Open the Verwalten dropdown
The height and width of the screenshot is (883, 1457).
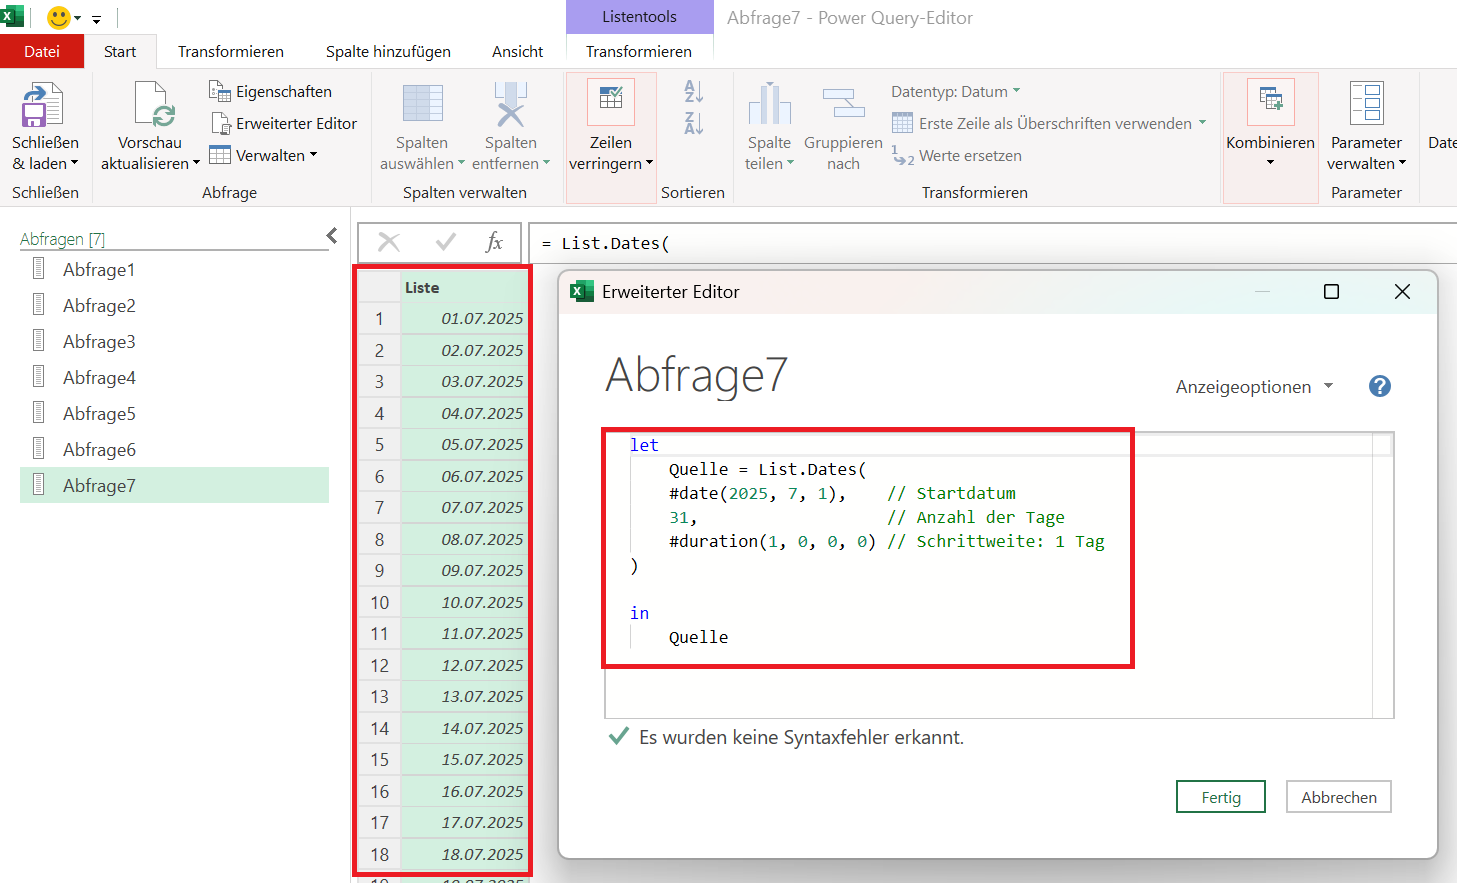click(313, 155)
